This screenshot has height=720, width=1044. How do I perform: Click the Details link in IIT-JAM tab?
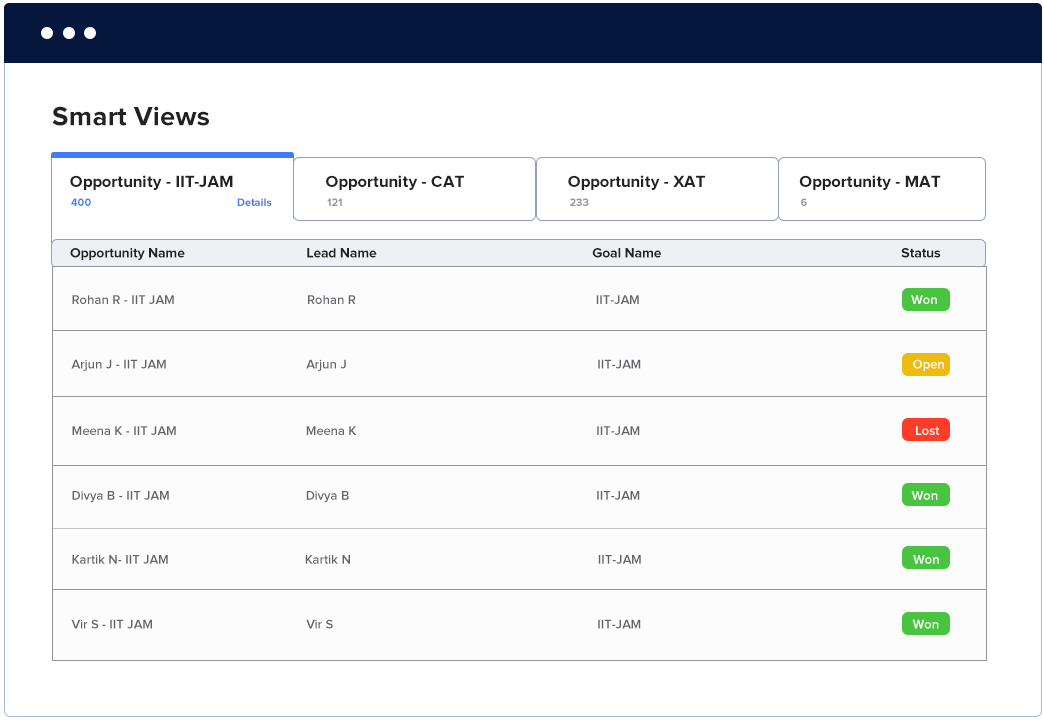pyautogui.click(x=254, y=203)
